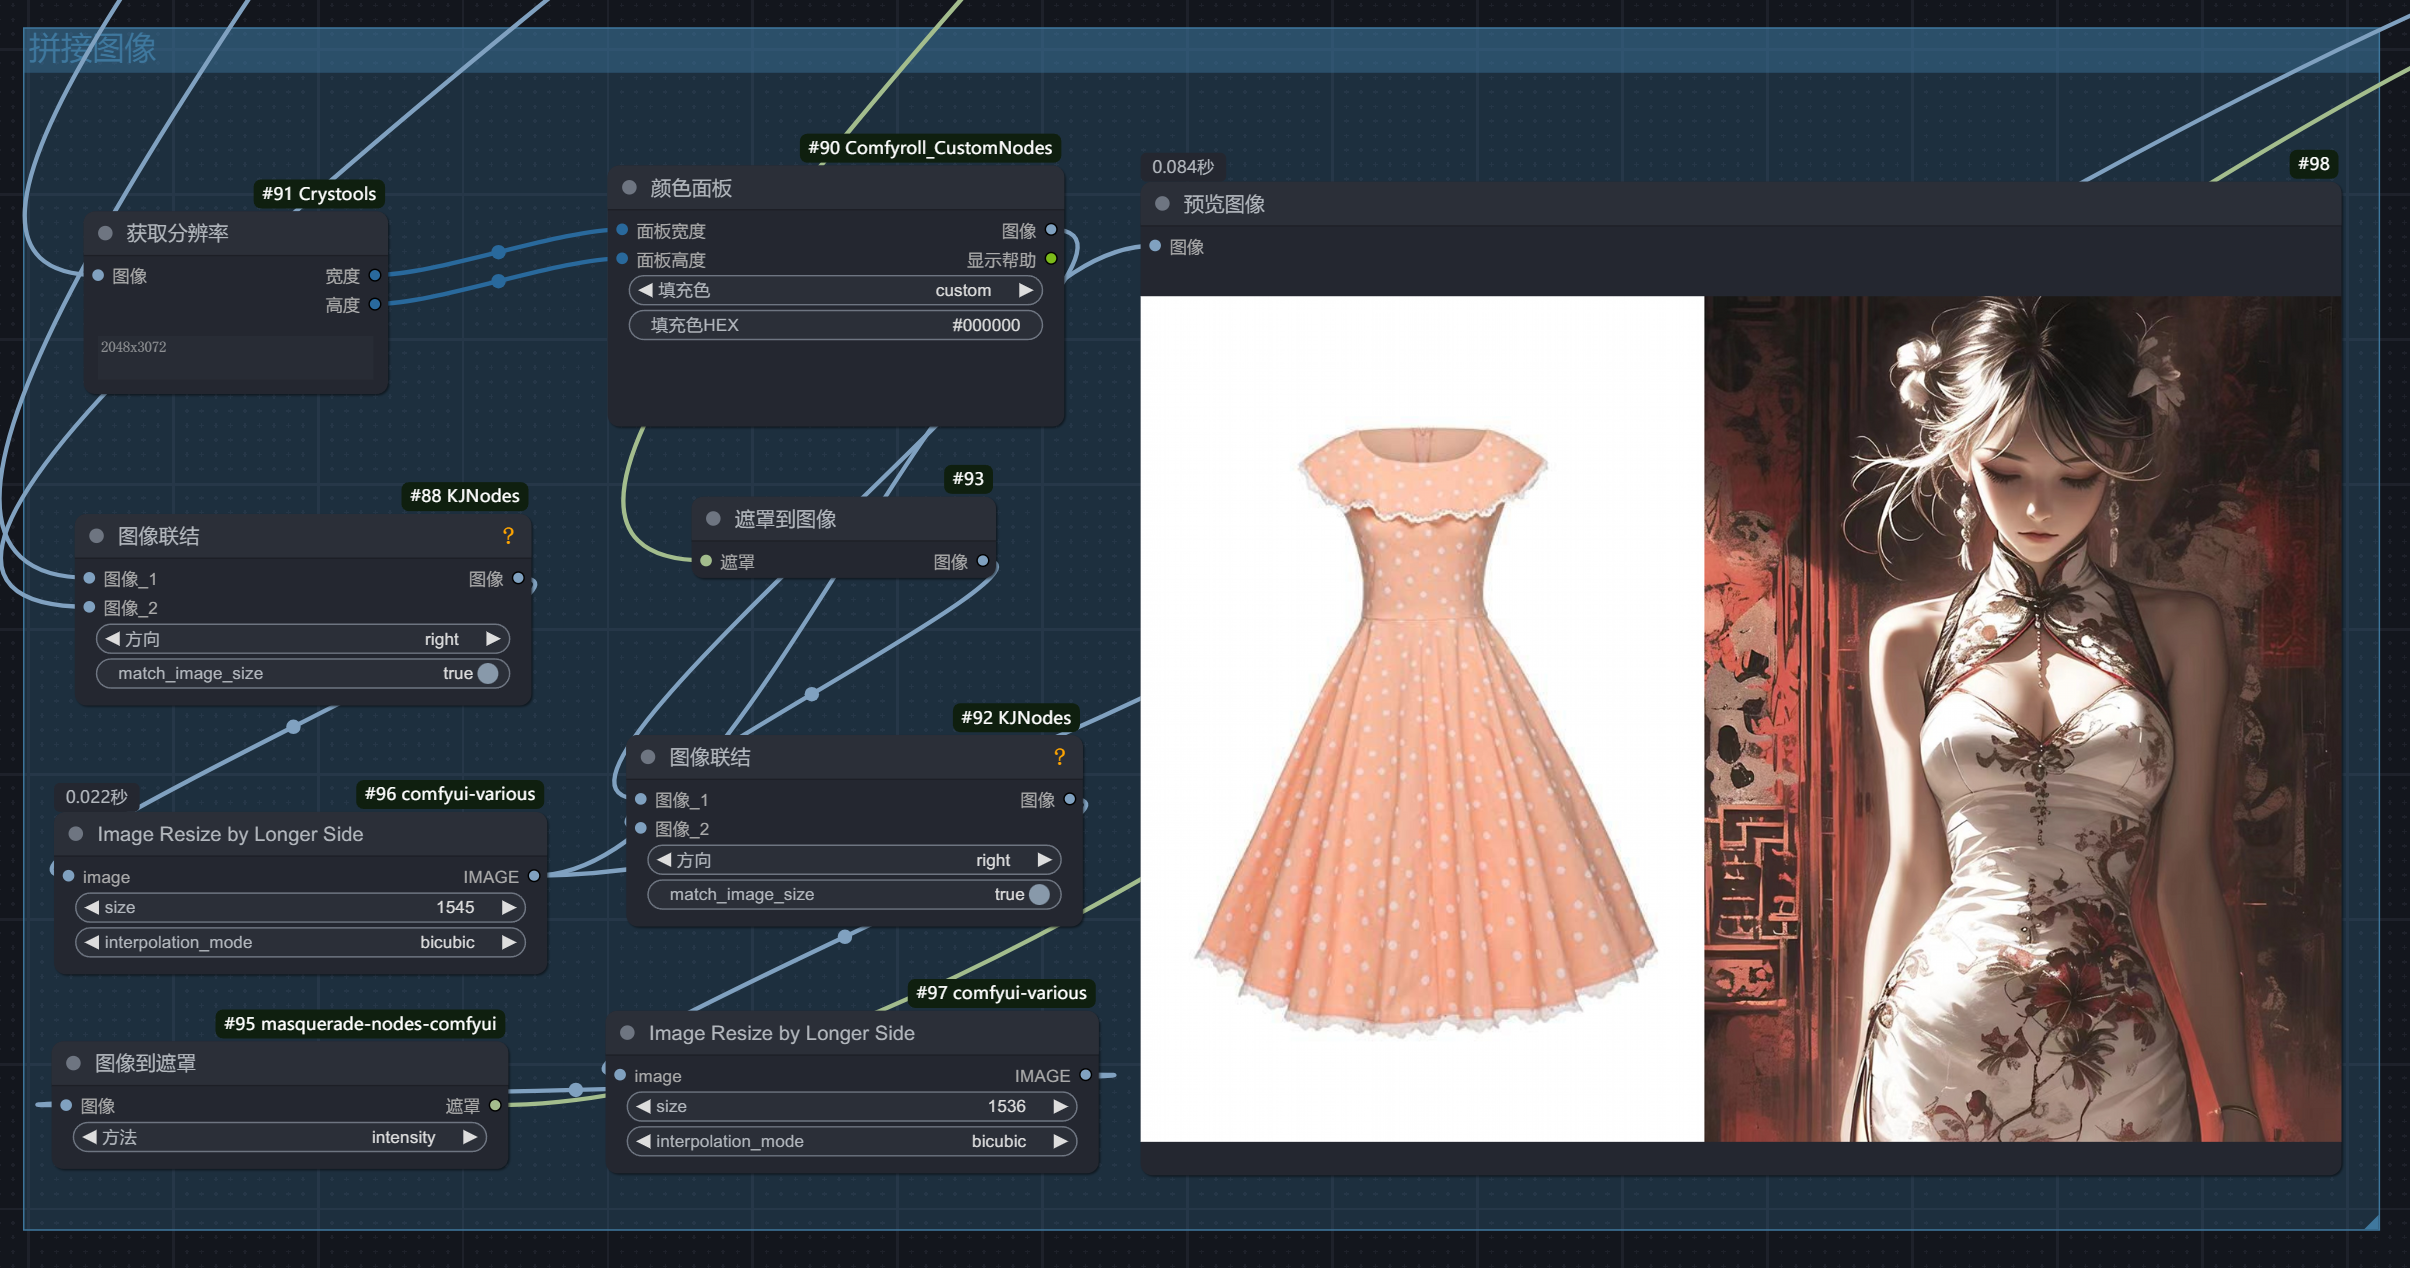
Task: Collapse the 遮罩到图像 node via its dot
Action: [x=714, y=518]
